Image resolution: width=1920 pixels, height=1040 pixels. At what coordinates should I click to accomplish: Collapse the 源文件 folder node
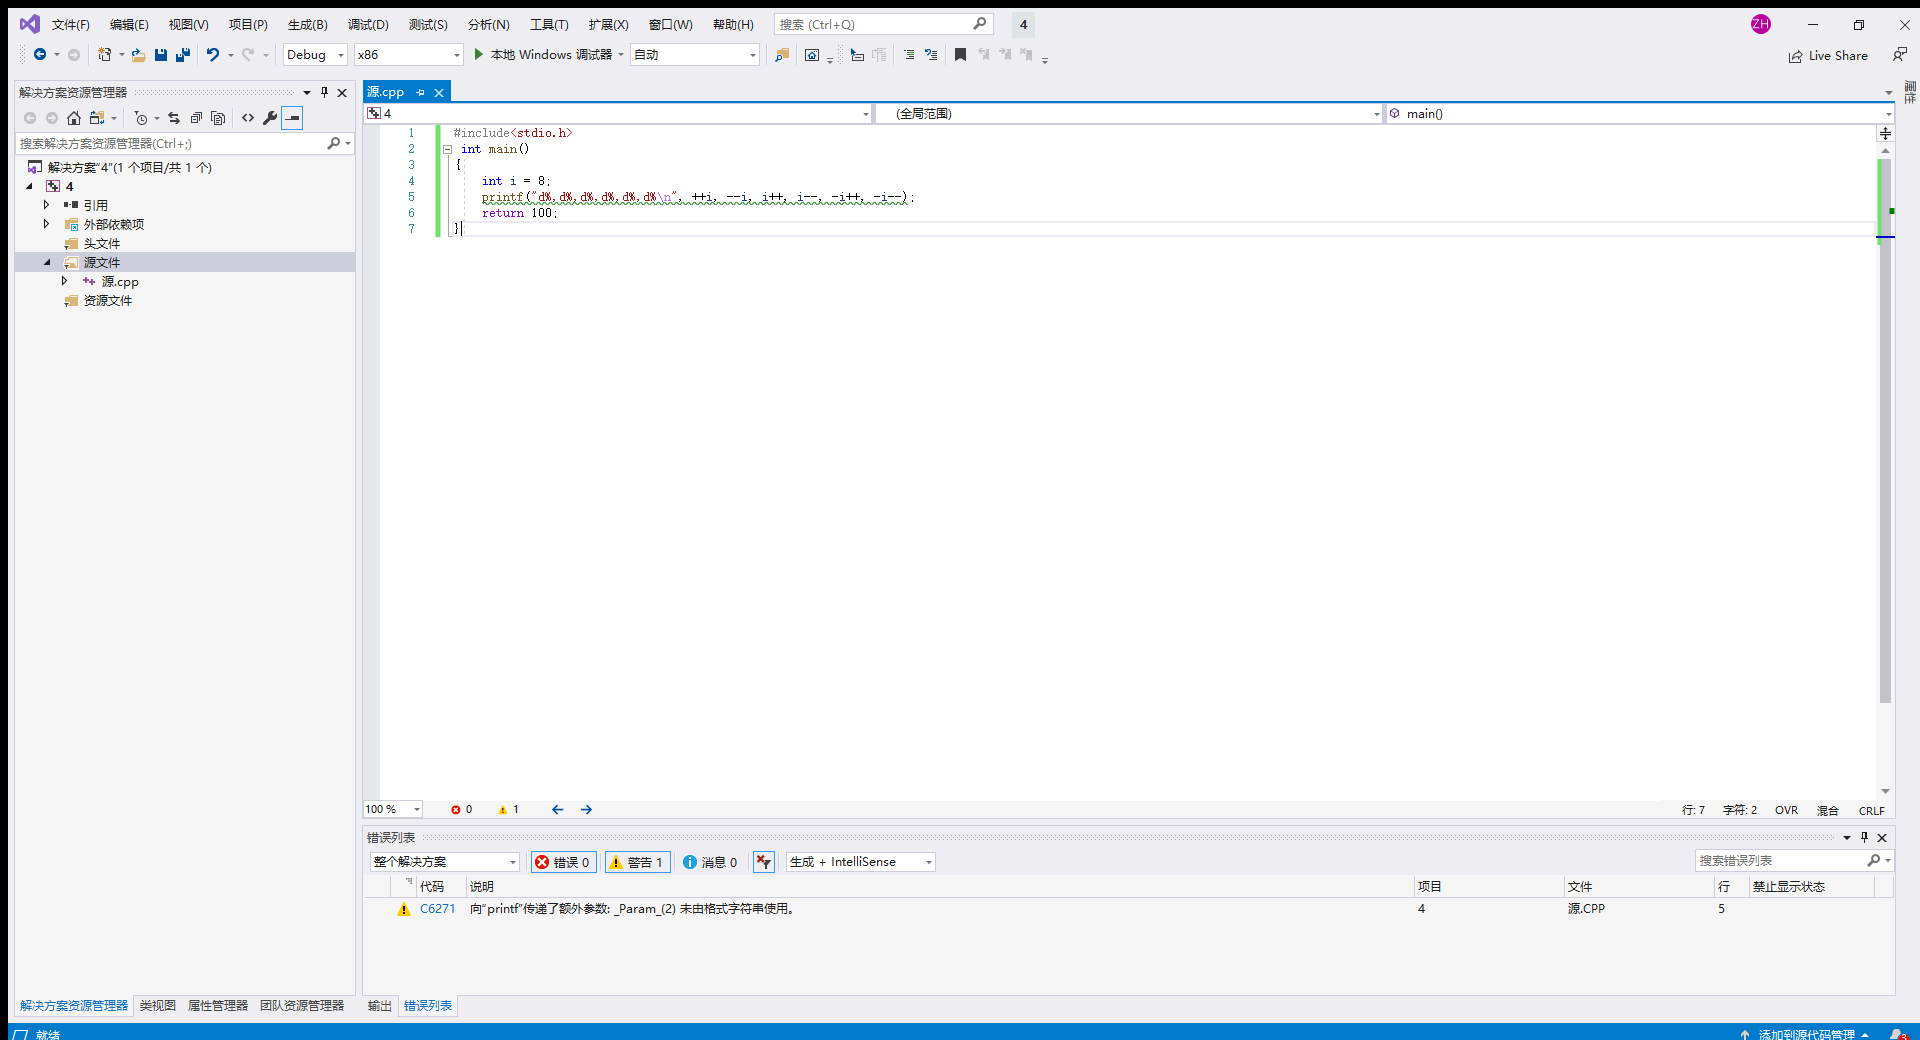pyautogui.click(x=46, y=262)
